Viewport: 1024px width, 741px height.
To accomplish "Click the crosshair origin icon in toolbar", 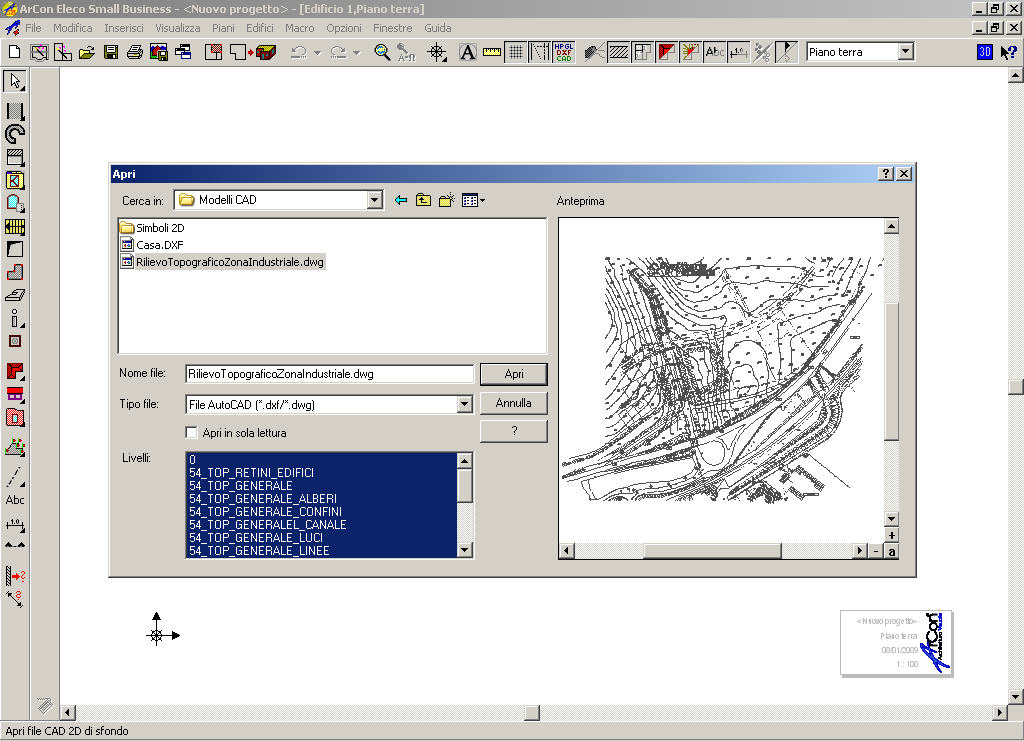I will pyautogui.click(x=437, y=52).
